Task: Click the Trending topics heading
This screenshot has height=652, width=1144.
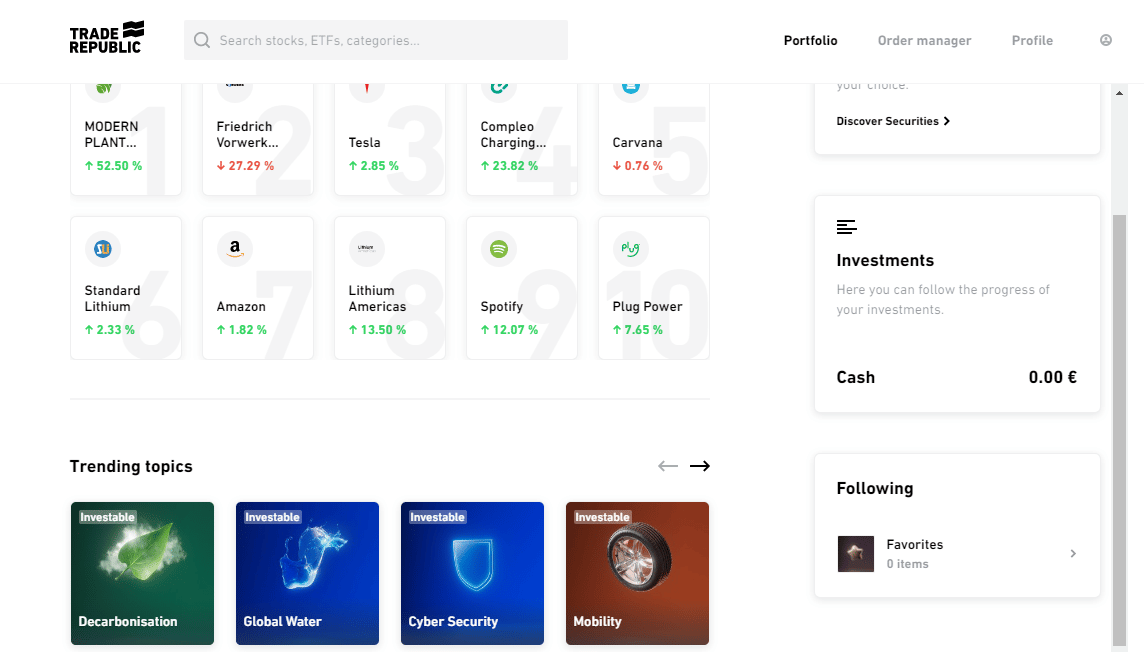Action: coord(131,466)
